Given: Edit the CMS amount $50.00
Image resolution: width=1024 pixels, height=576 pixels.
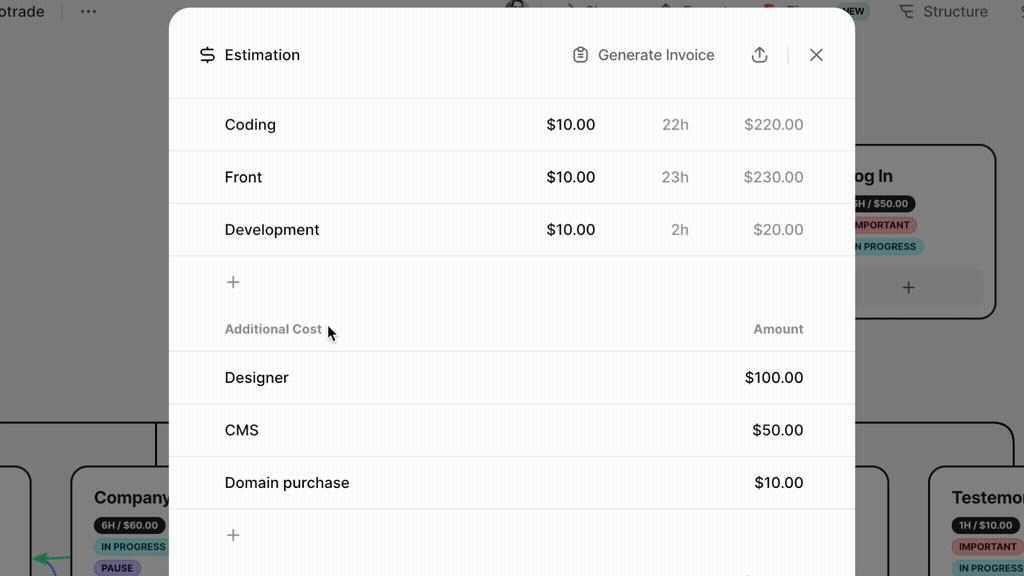Looking at the screenshot, I should pyautogui.click(x=778, y=430).
